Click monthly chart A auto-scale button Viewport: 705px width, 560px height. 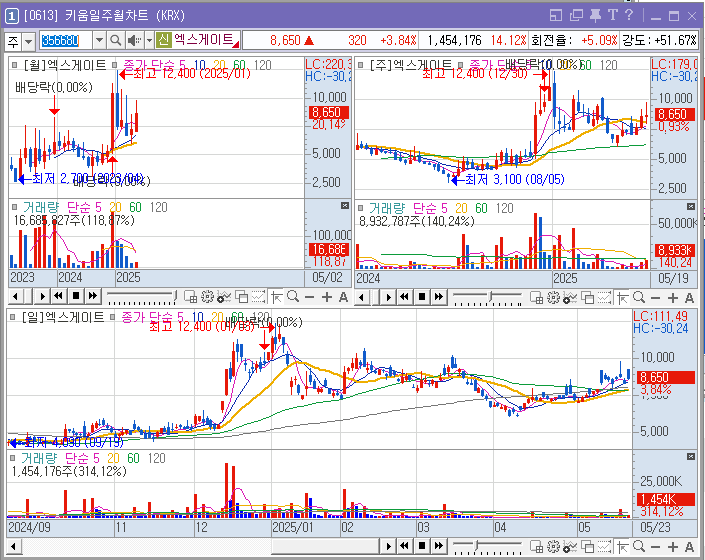(x=343, y=297)
